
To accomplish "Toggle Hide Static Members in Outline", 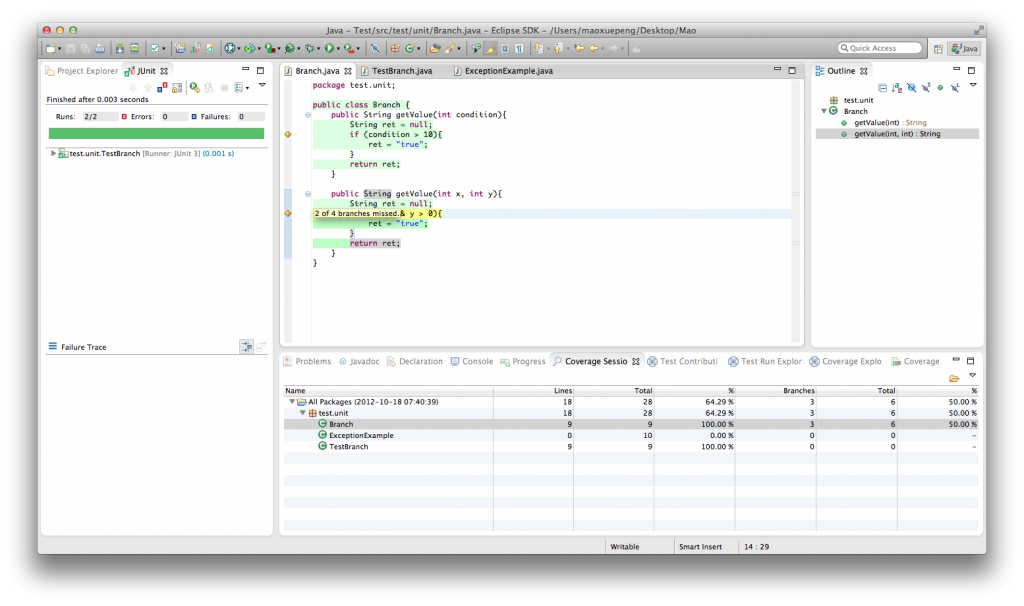I will pos(926,88).
